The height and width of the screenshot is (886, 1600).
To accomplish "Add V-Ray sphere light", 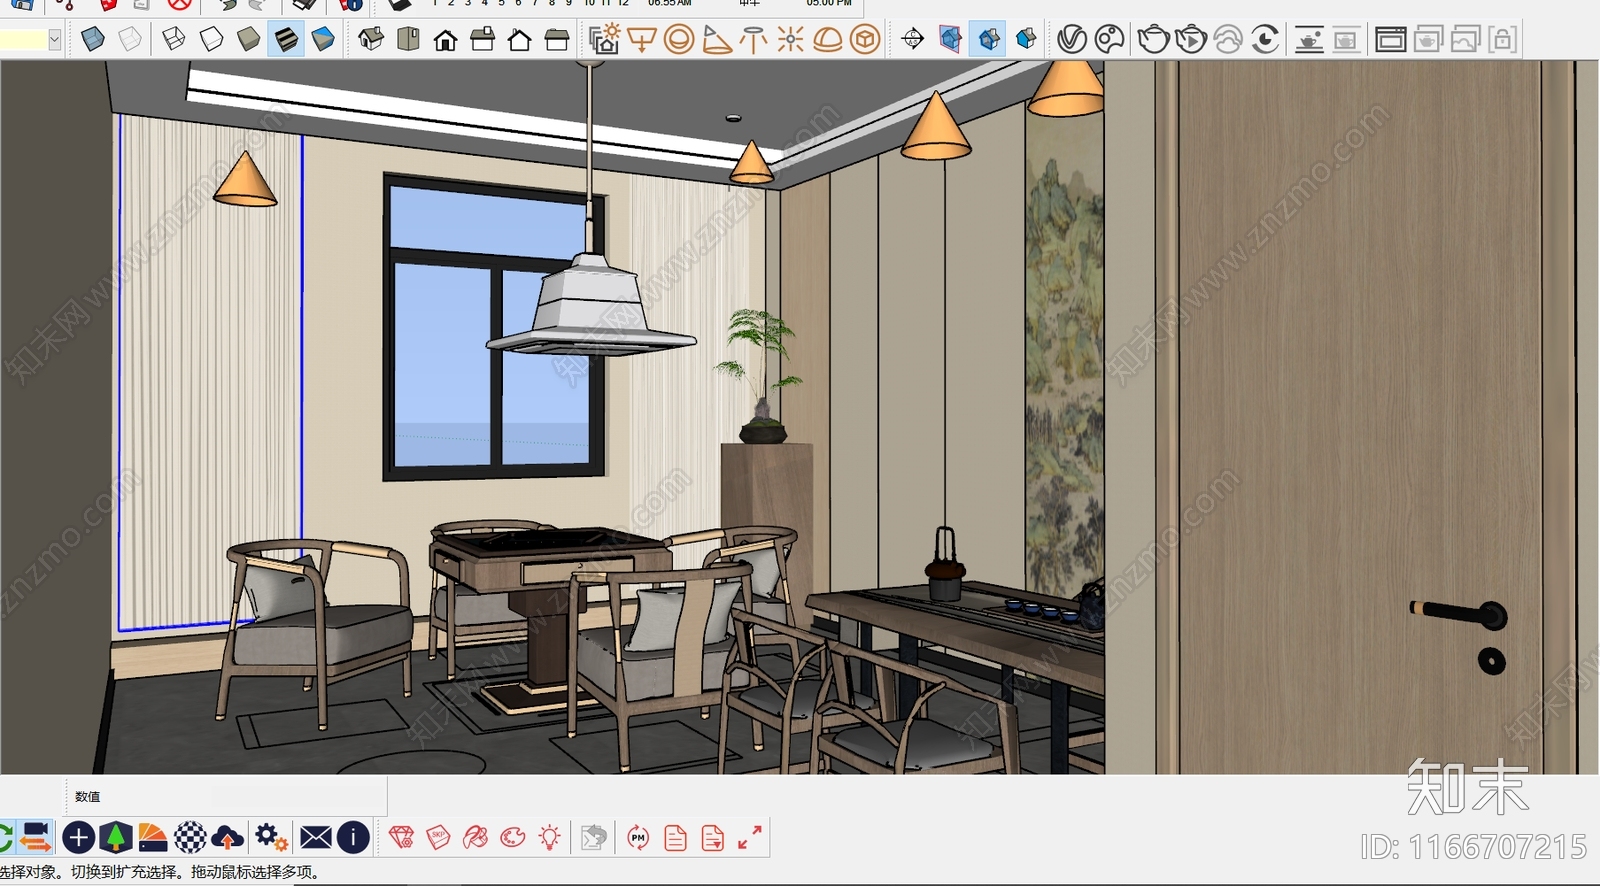I will 679,39.
